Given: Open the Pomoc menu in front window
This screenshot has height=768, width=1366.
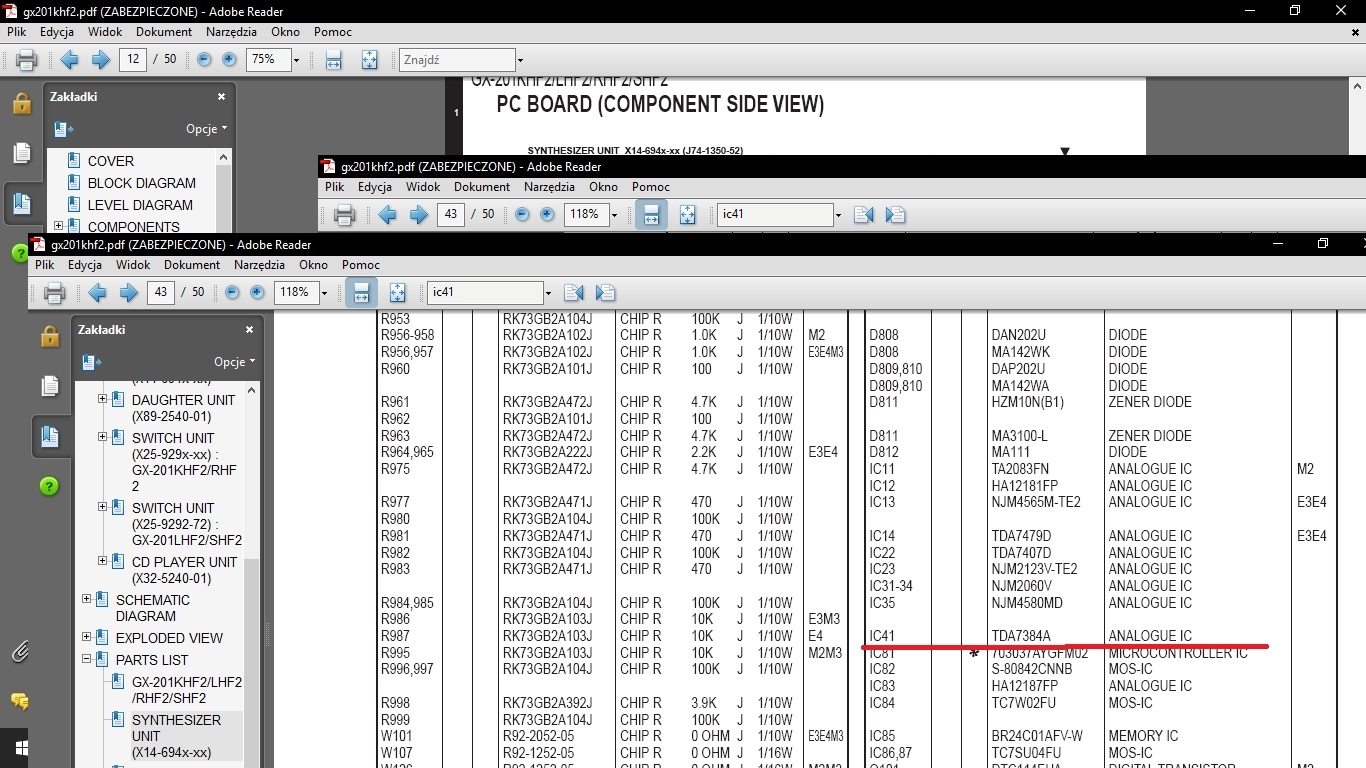Looking at the screenshot, I should (x=361, y=265).
